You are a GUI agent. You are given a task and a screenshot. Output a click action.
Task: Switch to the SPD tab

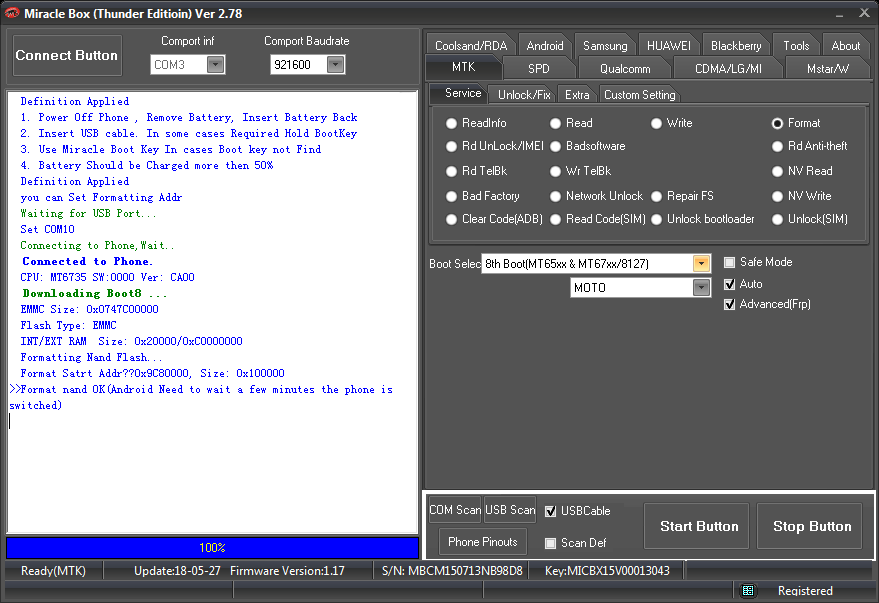[539, 68]
